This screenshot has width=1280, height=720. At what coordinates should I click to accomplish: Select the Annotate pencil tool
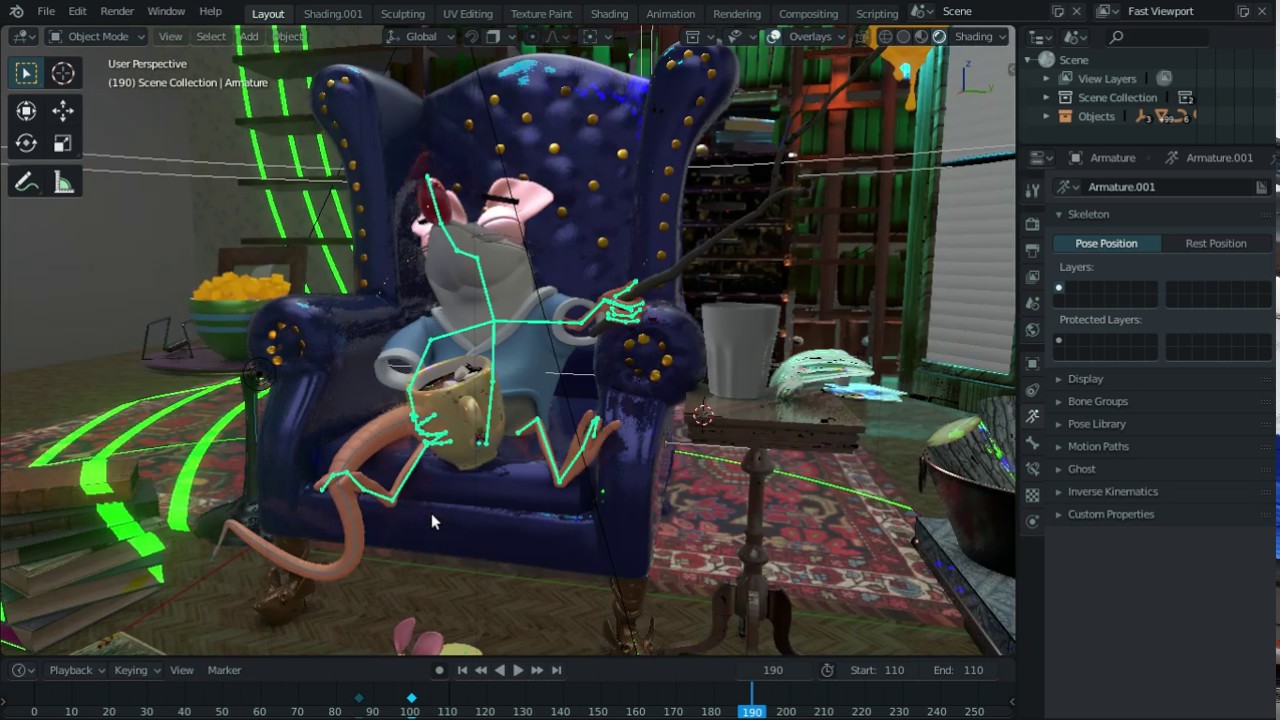26,182
